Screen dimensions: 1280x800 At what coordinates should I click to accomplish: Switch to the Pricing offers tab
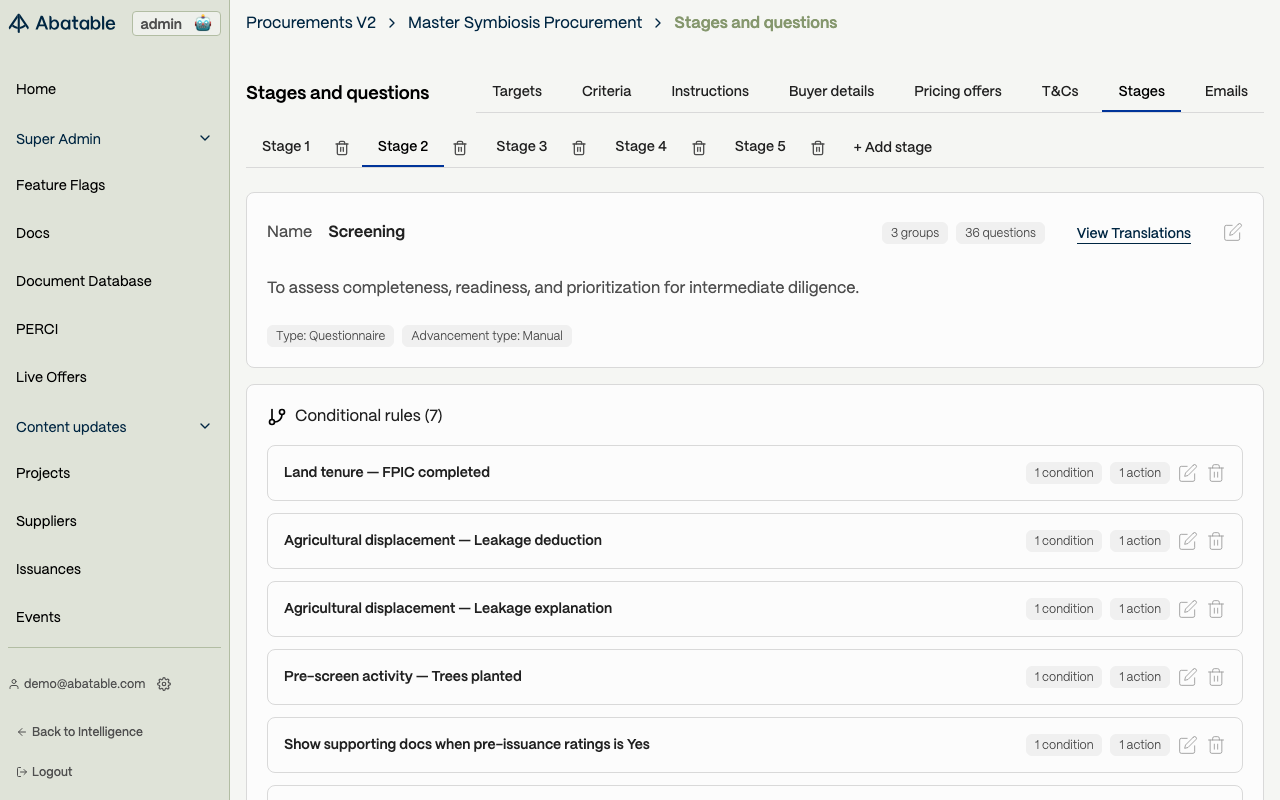point(957,91)
